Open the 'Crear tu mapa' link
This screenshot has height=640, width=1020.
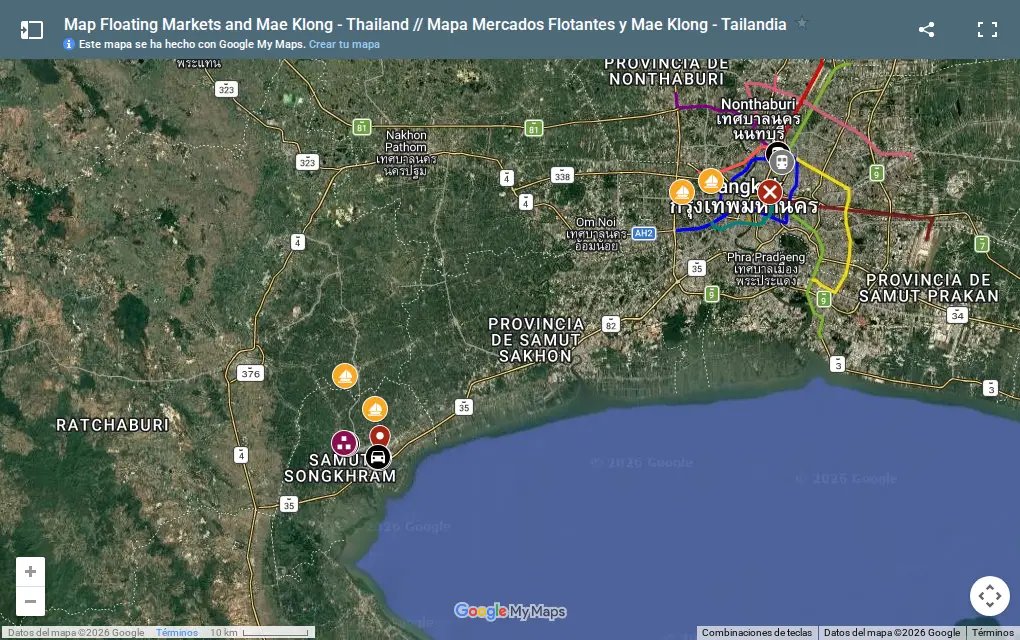click(344, 44)
